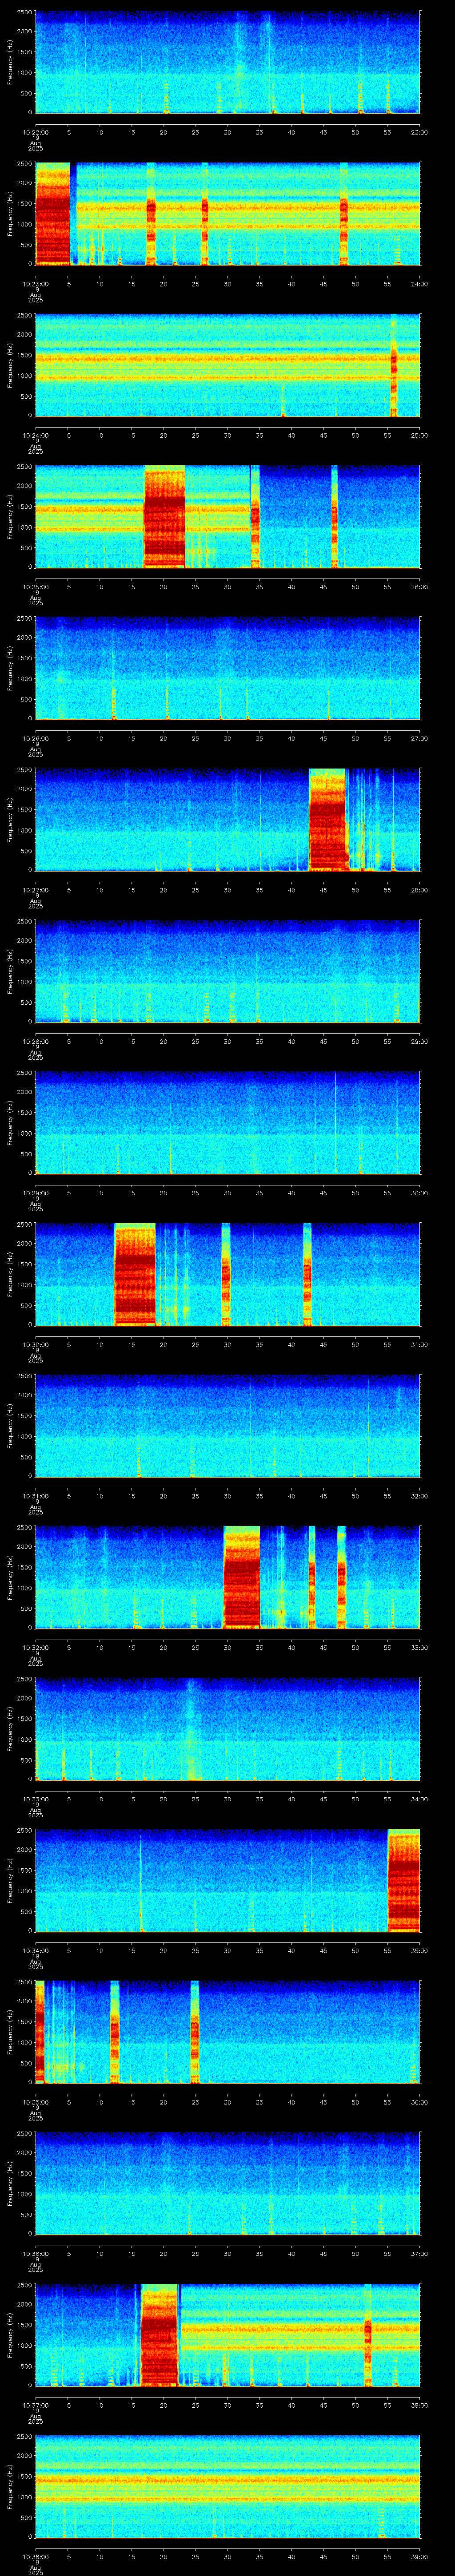Click the narrow burst near 34 s in 10:25 panel

(x=255, y=517)
